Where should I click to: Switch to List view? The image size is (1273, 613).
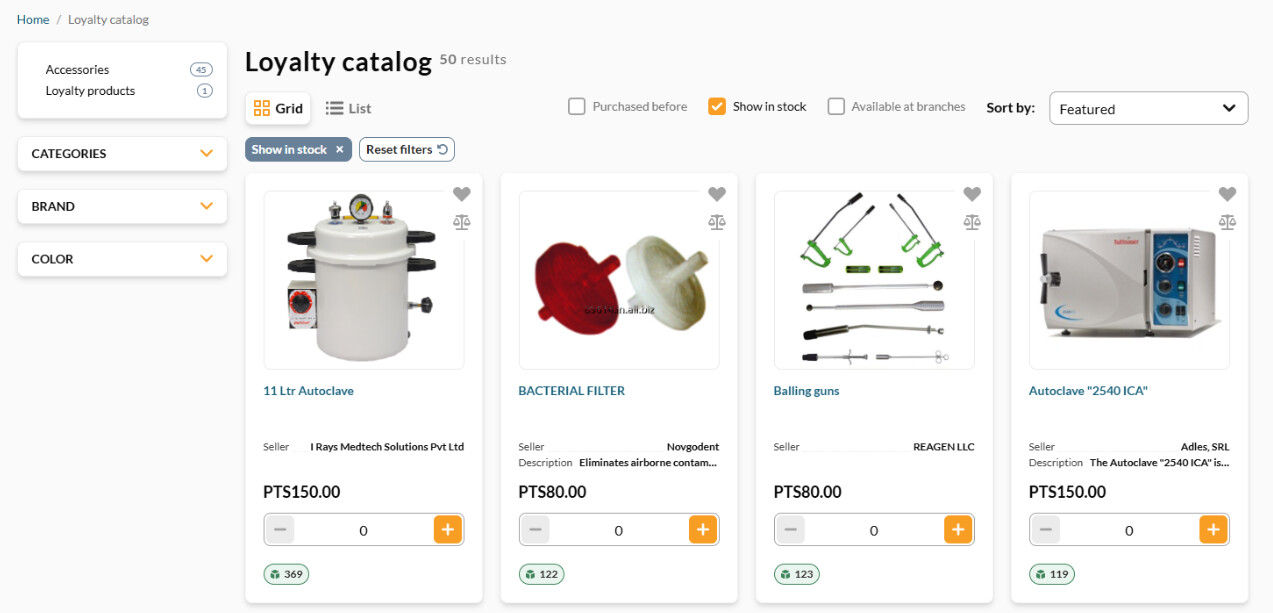tap(349, 108)
